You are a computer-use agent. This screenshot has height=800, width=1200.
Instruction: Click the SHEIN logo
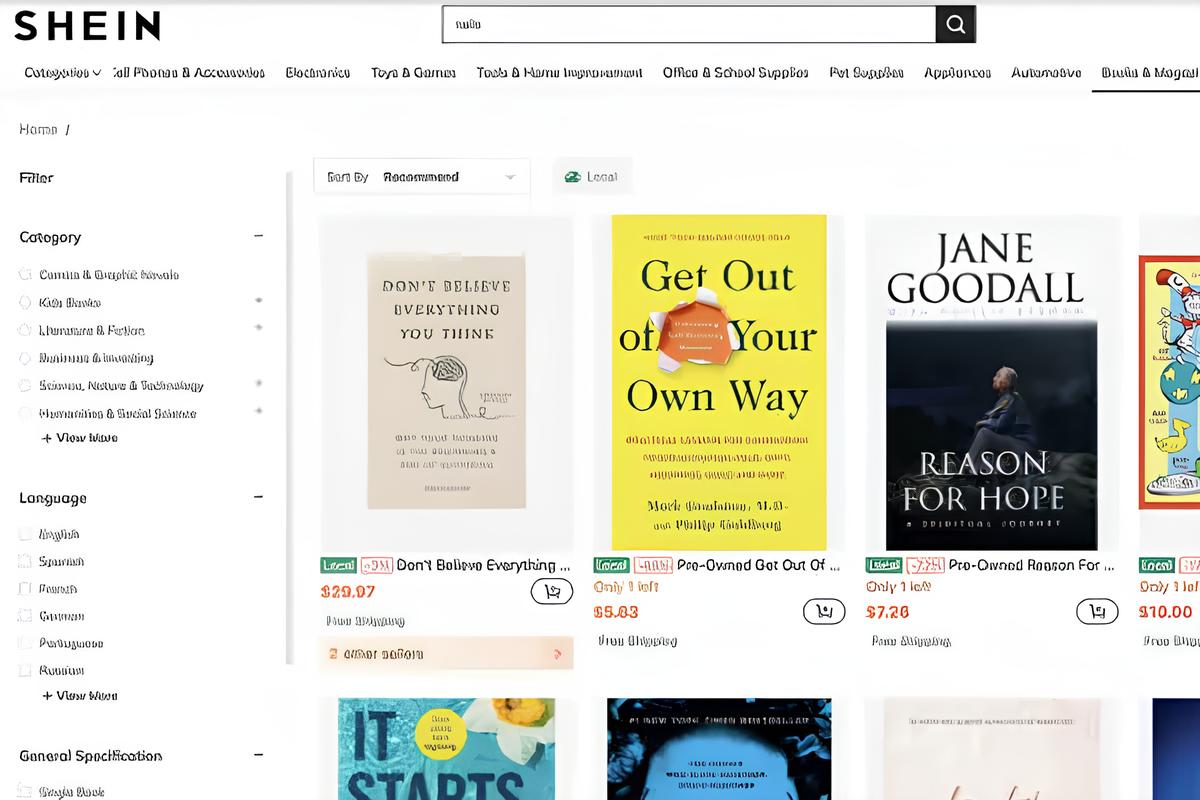point(87,26)
